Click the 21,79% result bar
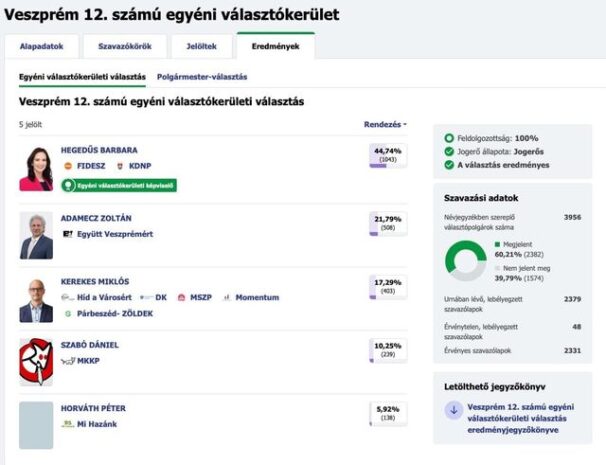 click(388, 224)
